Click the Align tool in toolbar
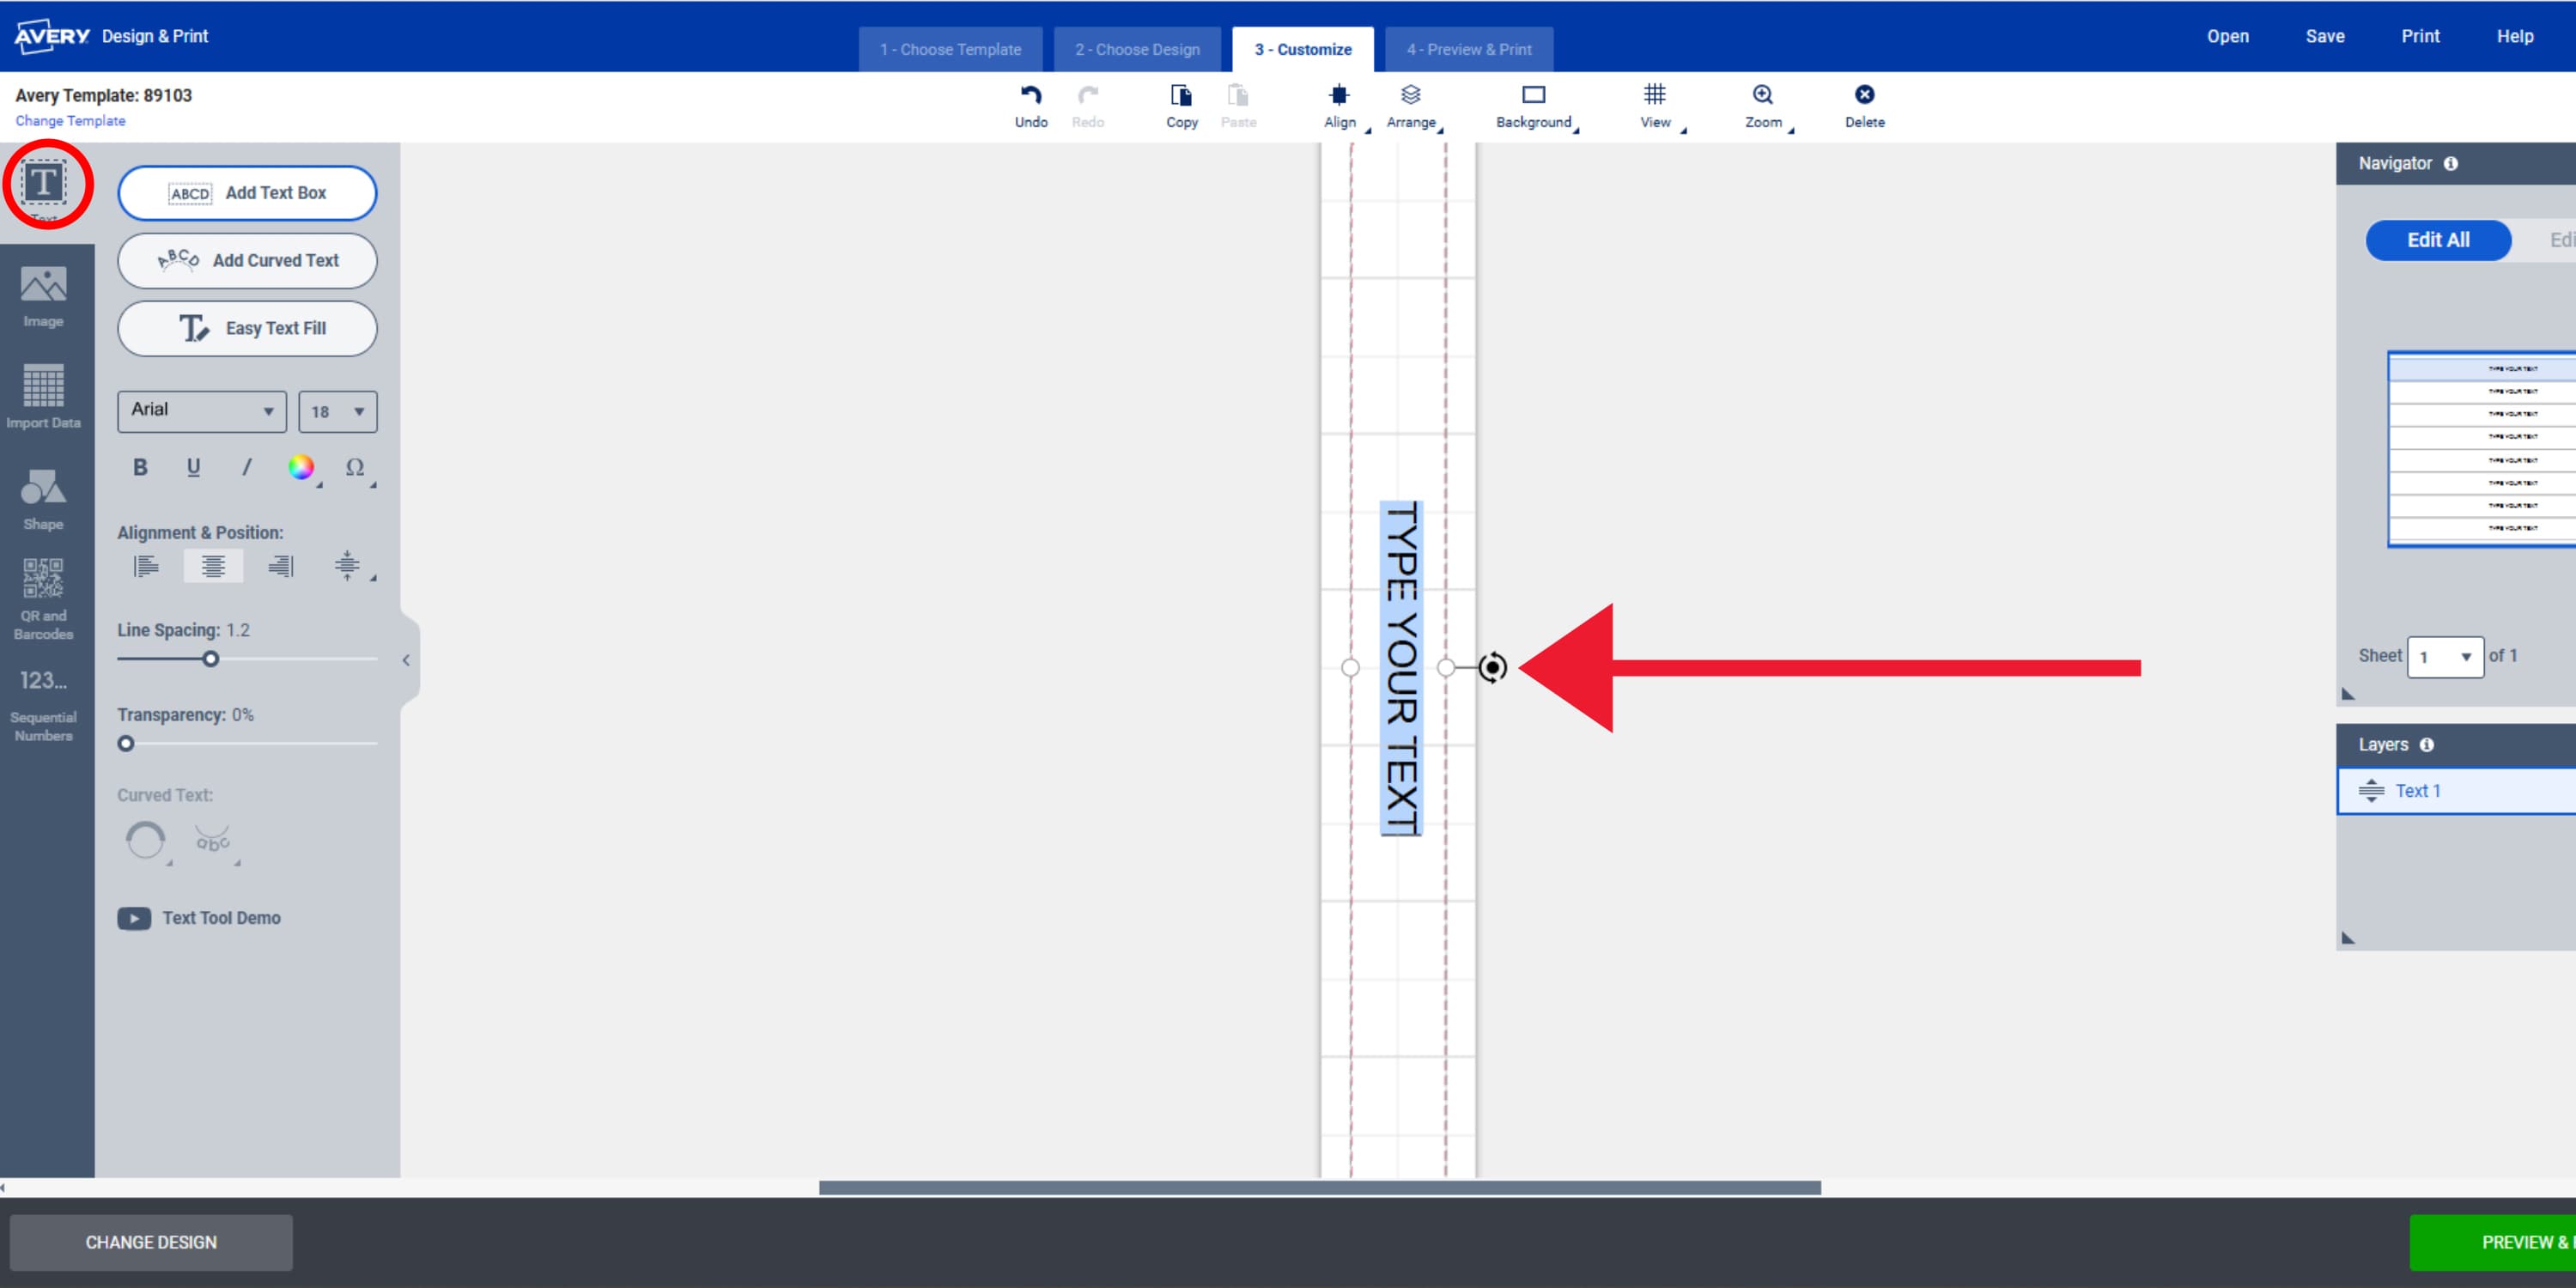The image size is (2576, 1288). click(x=1337, y=105)
